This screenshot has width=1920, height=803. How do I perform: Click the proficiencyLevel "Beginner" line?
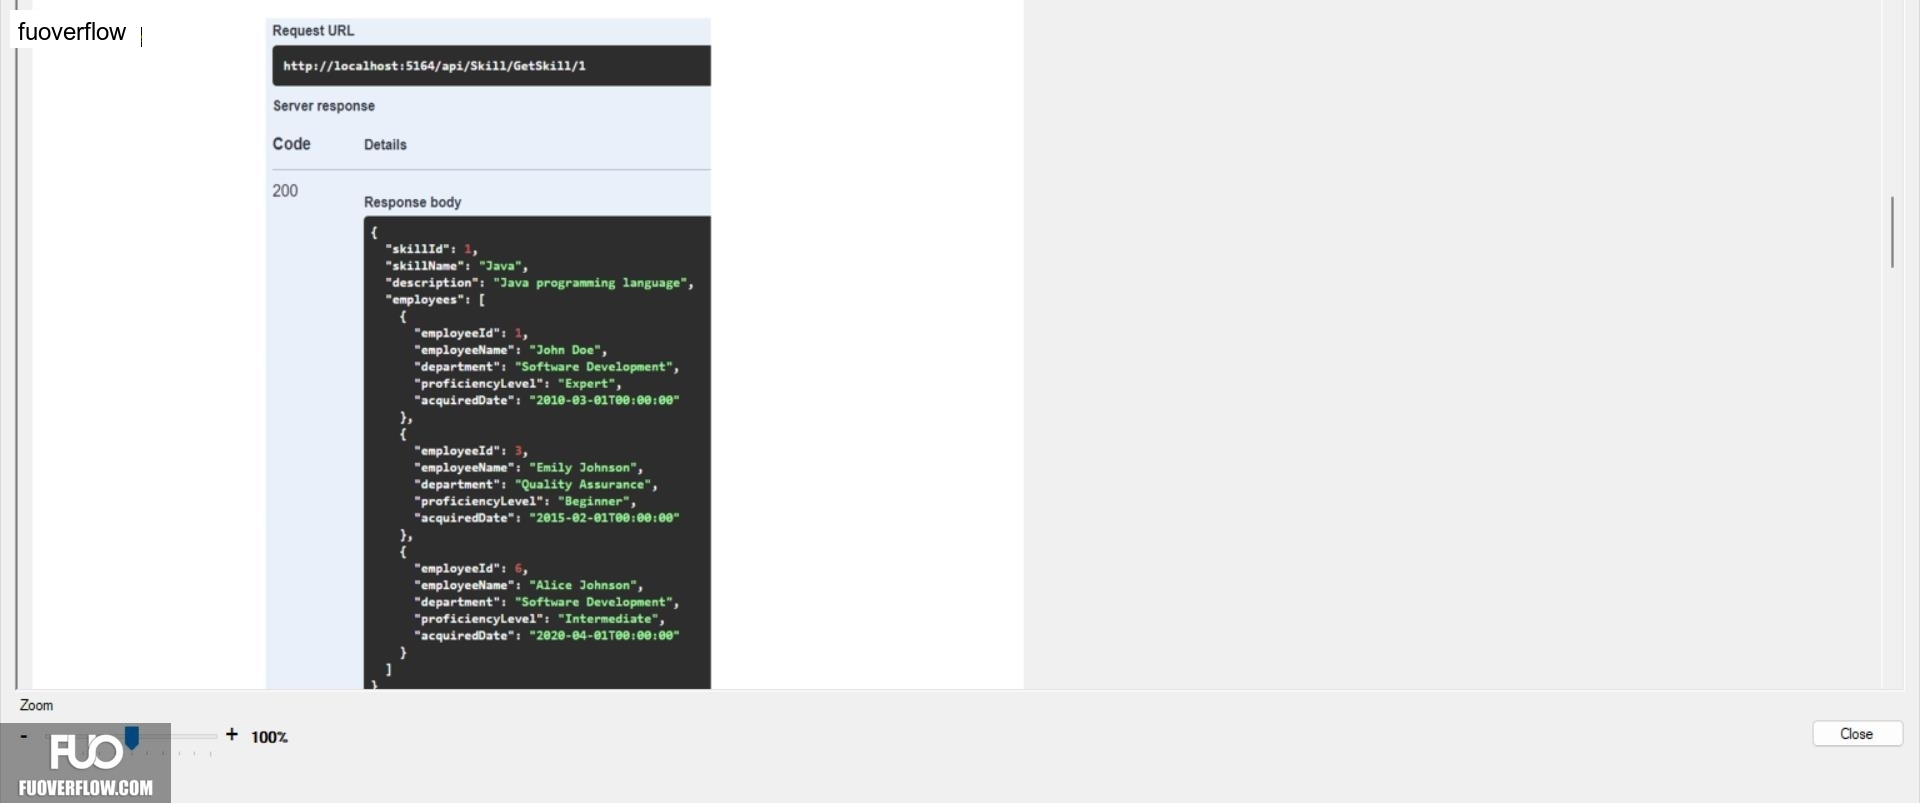tap(524, 502)
